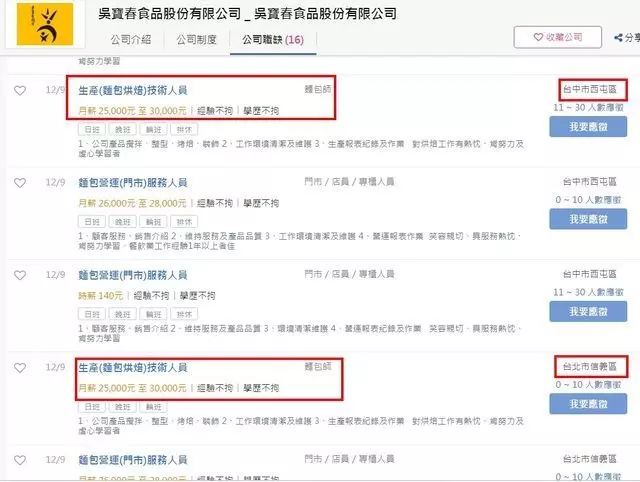Favorite the 月薪 26,000 台中市西屯區 麵包營運 job with the heart
This screenshot has height=482, width=640.
point(20,182)
